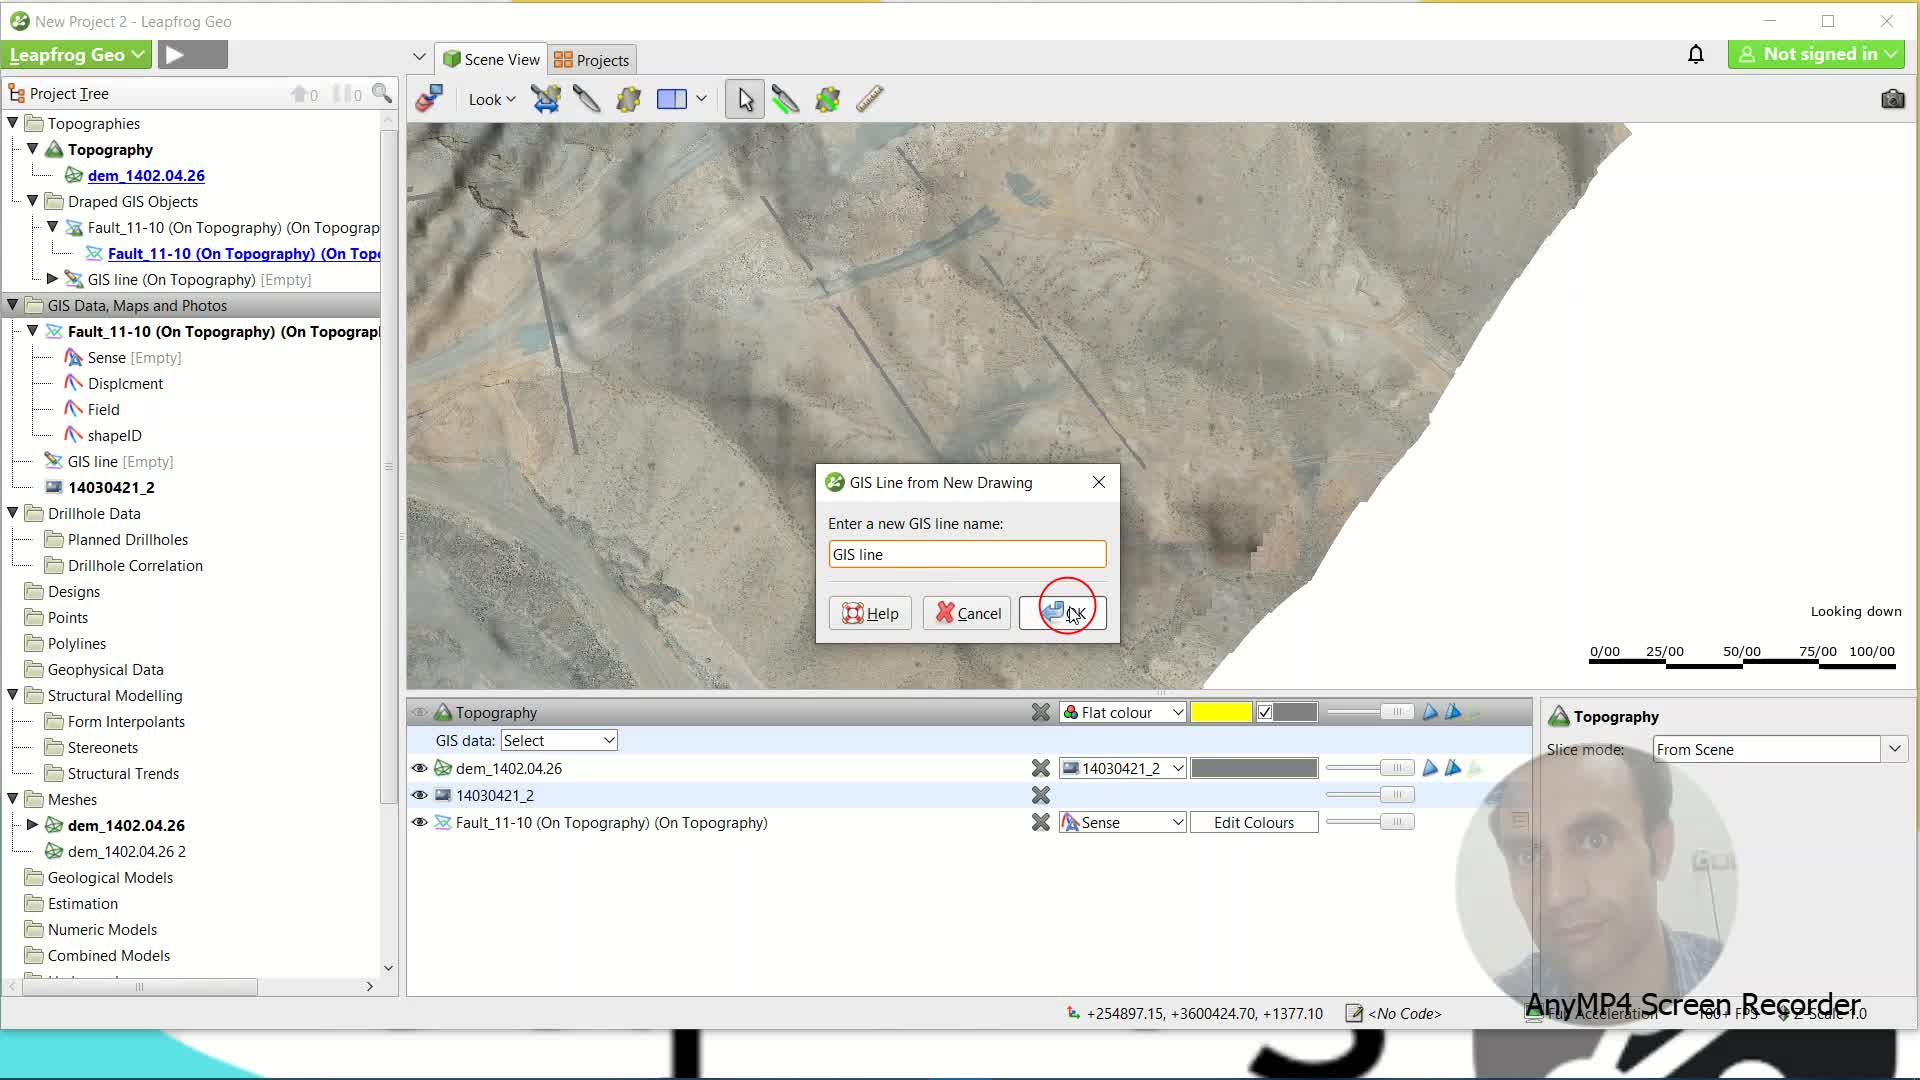Open the Look menu
This screenshot has height=1080, width=1920.
tap(491, 99)
